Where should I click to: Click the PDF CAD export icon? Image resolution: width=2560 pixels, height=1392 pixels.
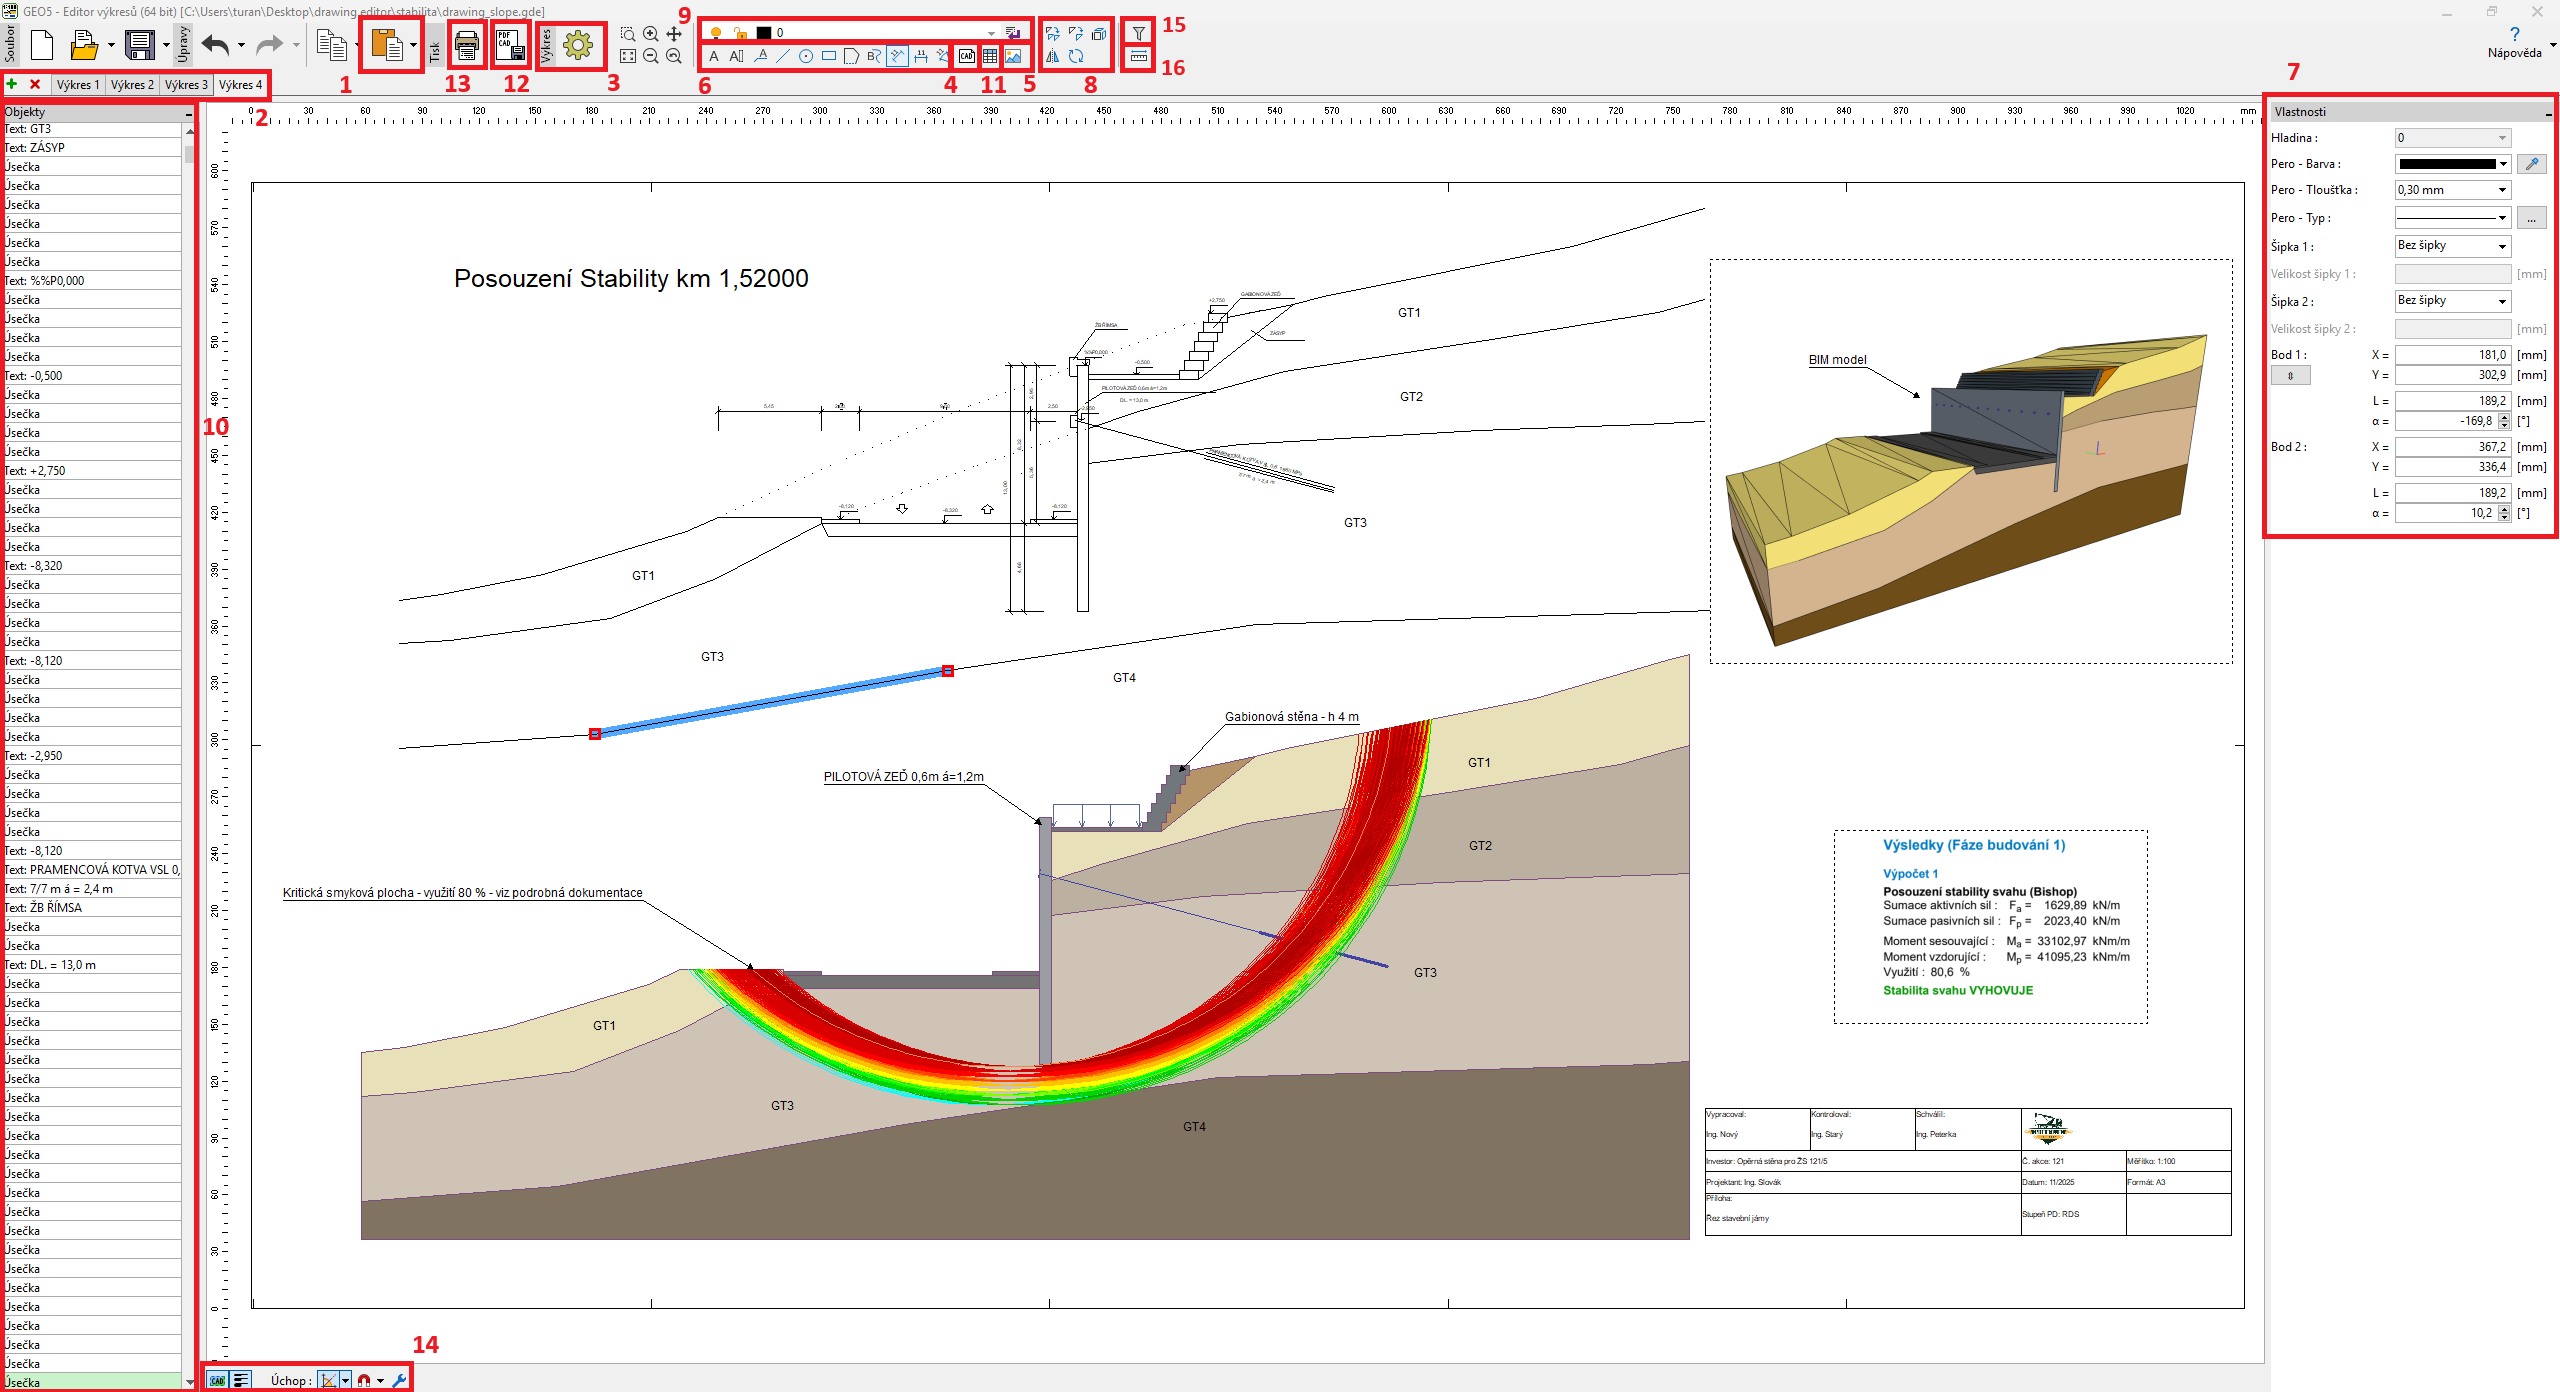[x=511, y=44]
